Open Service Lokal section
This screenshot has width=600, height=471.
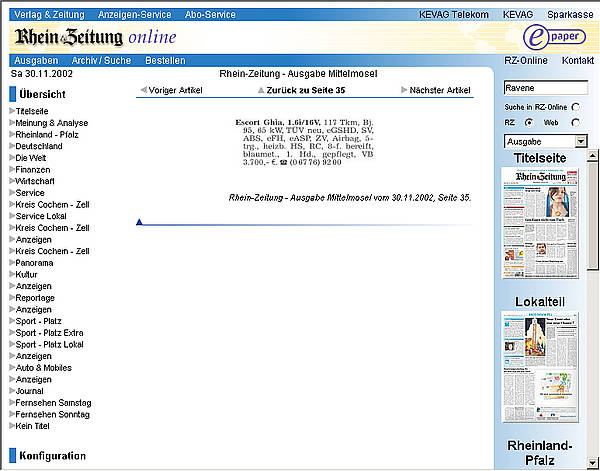(41, 216)
